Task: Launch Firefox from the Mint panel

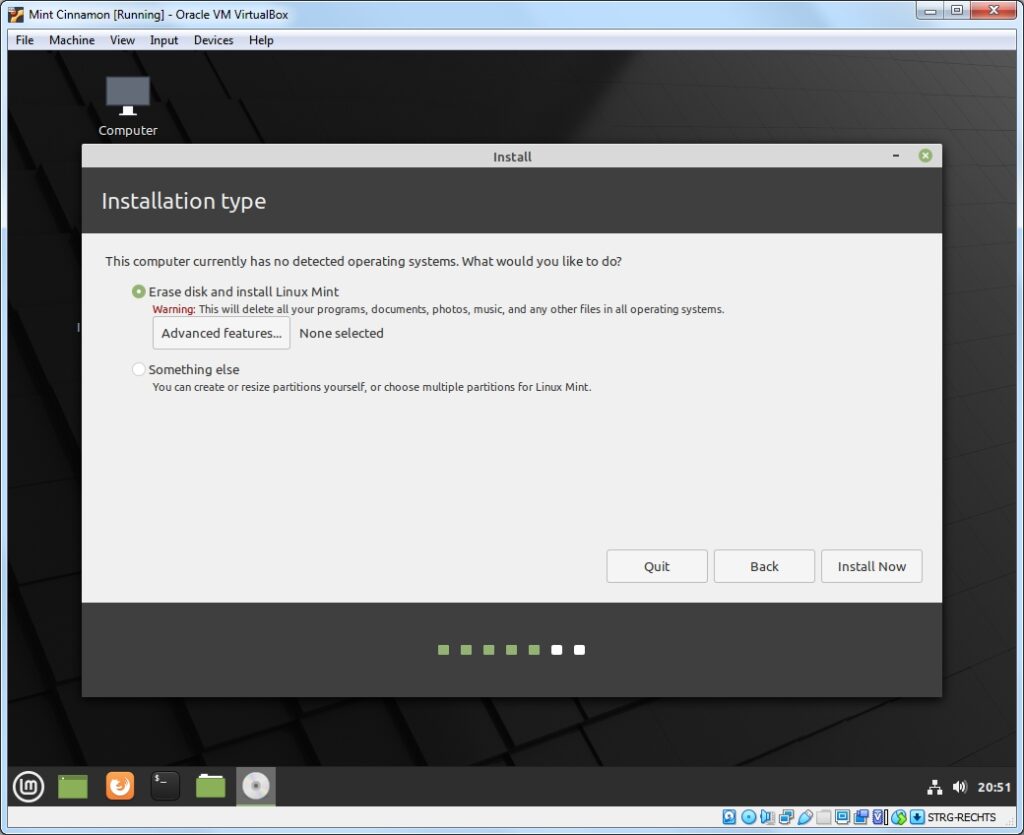Action: click(120, 786)
